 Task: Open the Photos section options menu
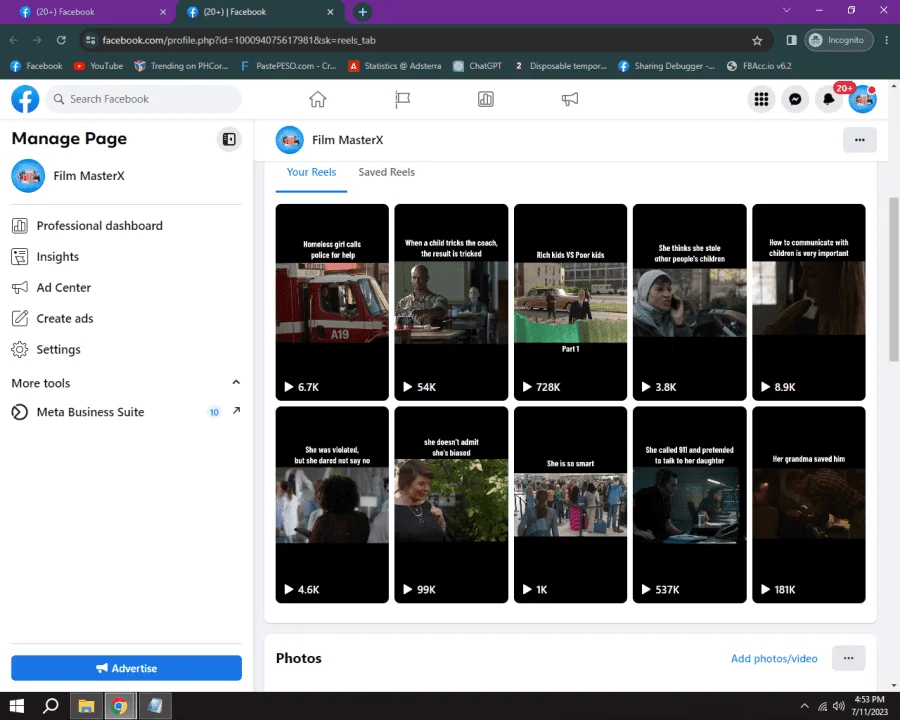(x=848, y=658)
